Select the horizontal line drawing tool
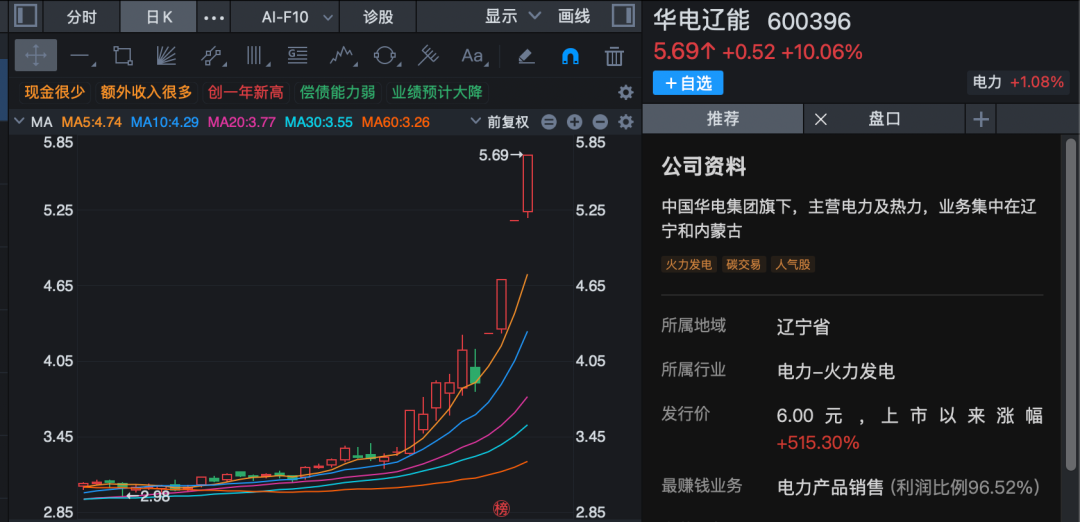Viewport: 1080px width, 522px height. pos(81,56)
